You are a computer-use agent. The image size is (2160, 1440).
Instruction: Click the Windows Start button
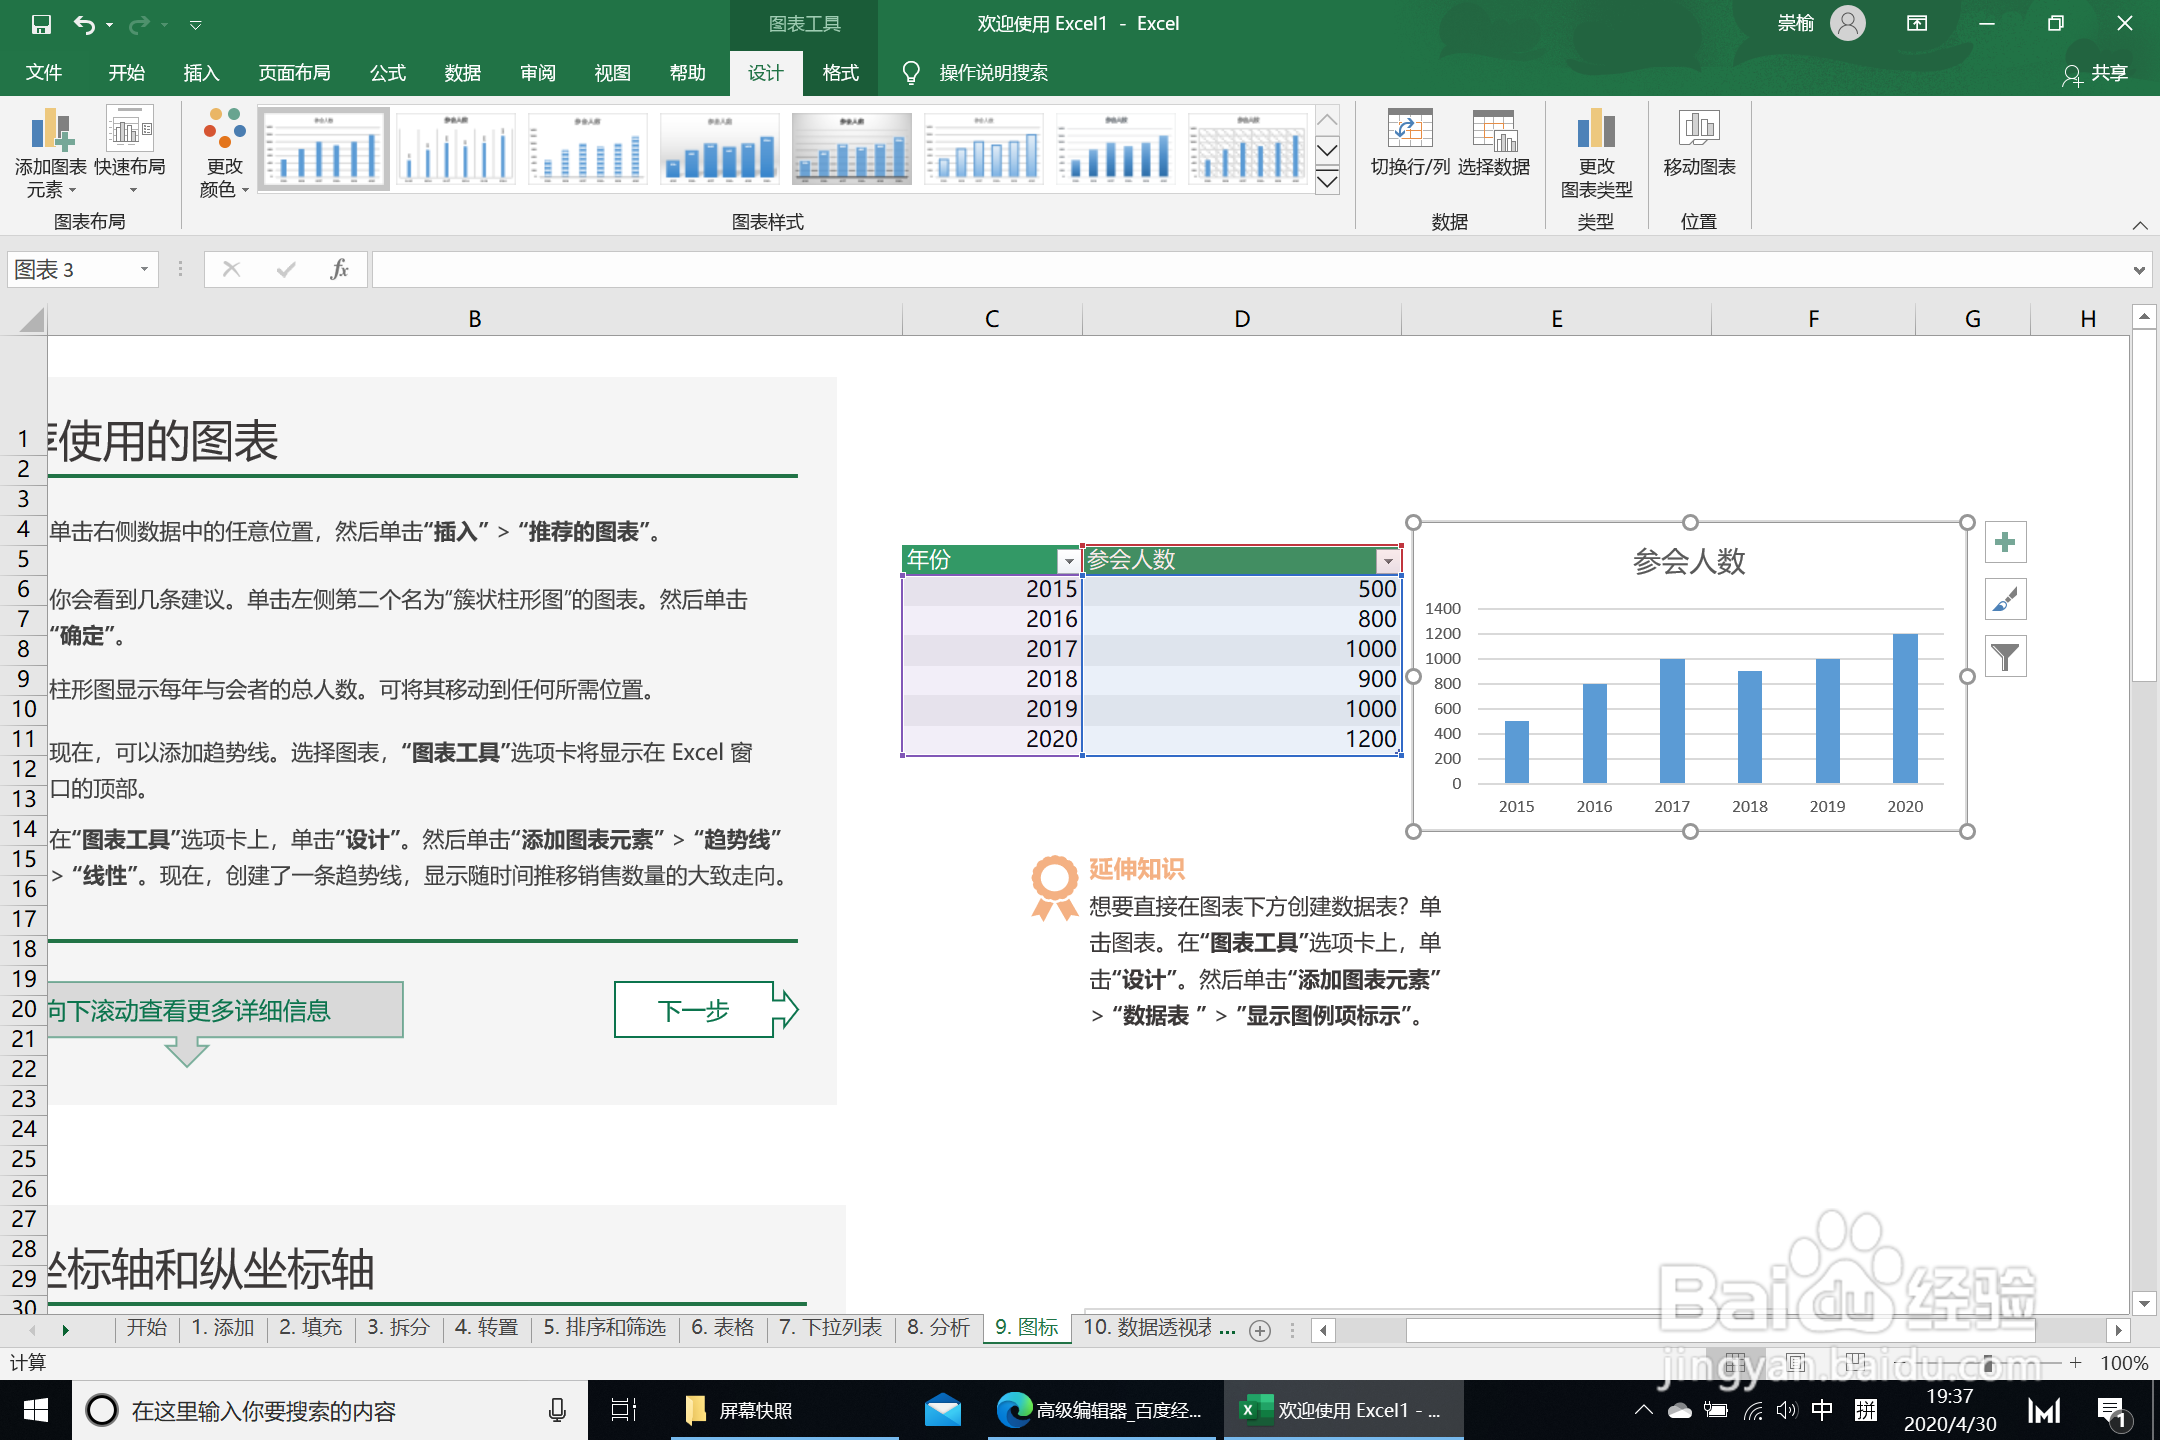(x=36, y=1410)
